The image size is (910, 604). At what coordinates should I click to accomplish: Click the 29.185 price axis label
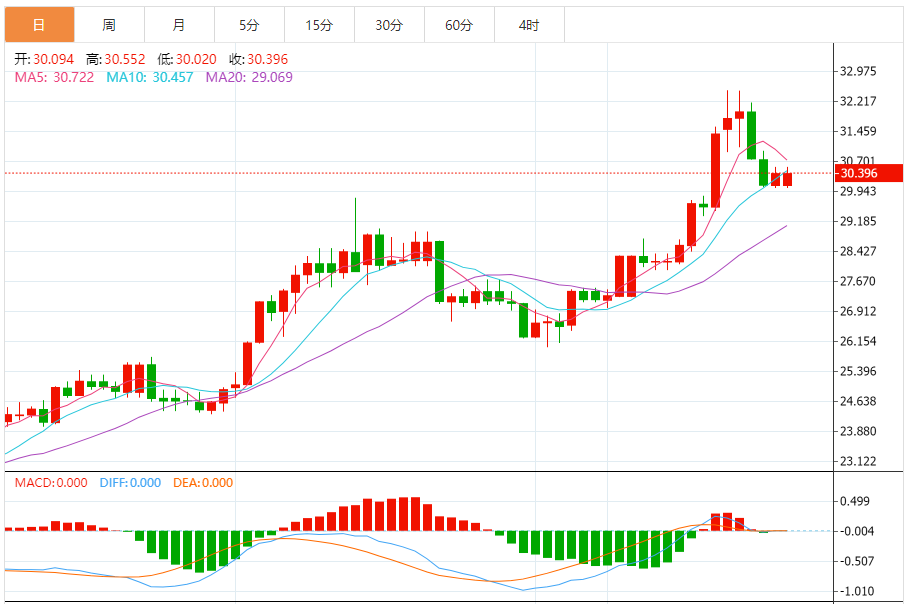point(858,221)
